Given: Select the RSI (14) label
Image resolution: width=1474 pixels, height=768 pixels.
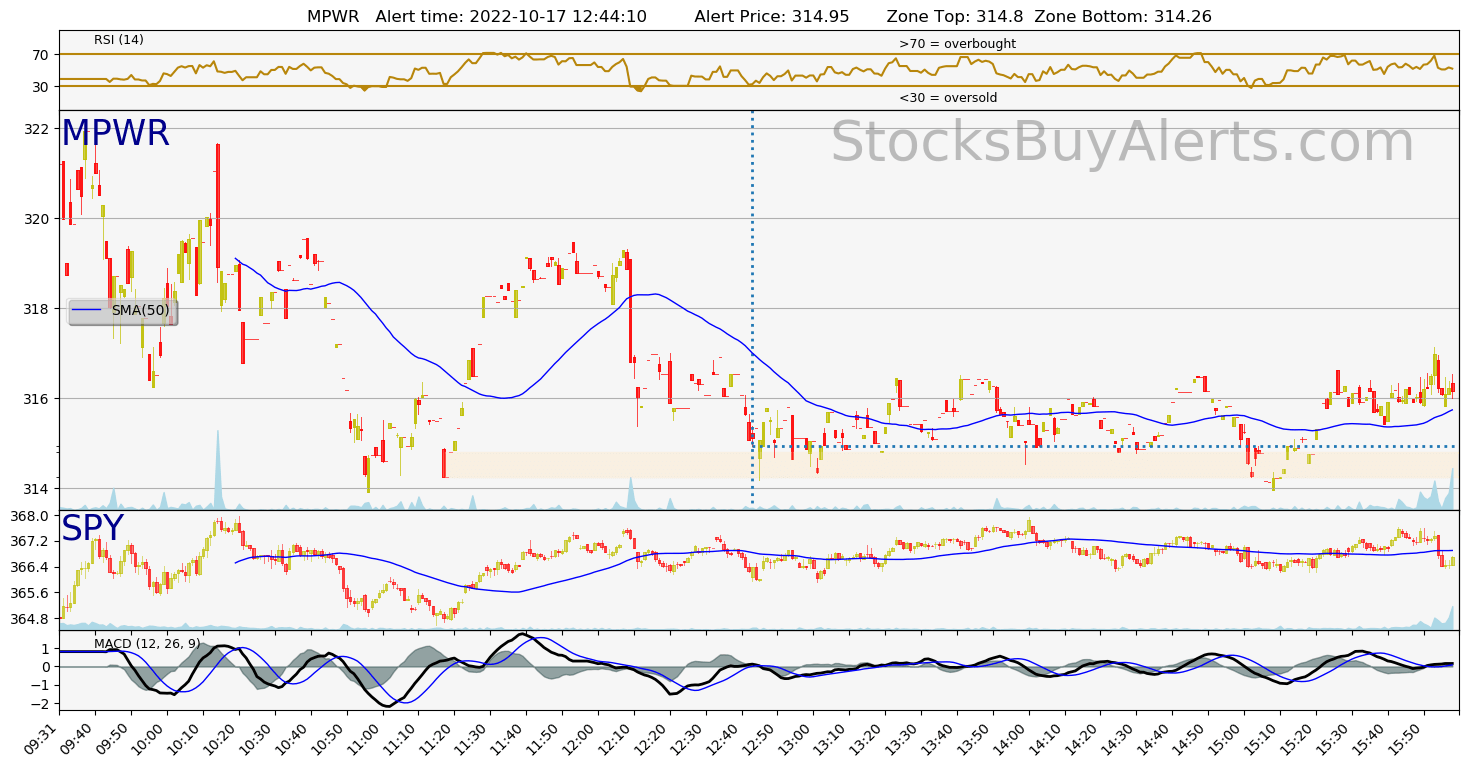Looking at the screenshot, I should [119, 40].
